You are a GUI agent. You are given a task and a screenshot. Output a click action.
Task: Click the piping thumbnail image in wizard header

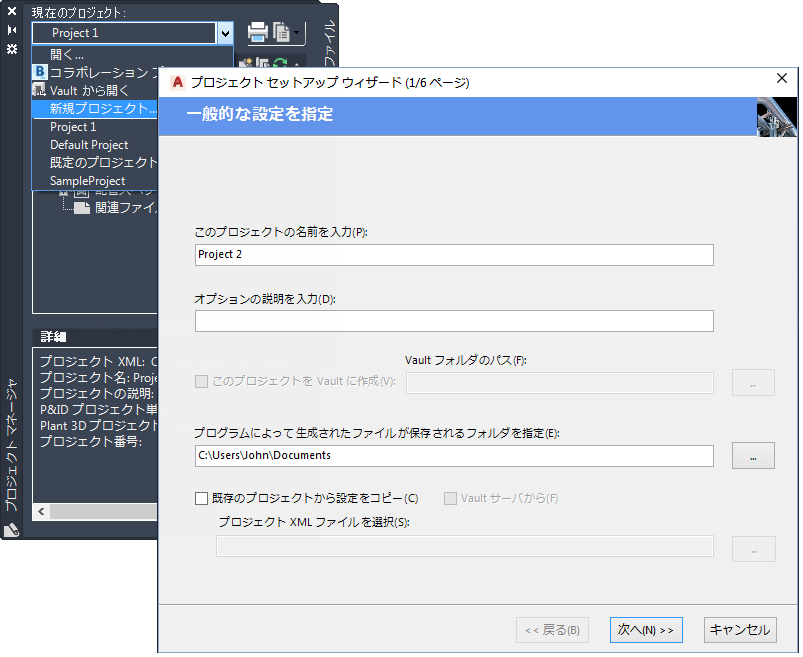click(776, 117)
